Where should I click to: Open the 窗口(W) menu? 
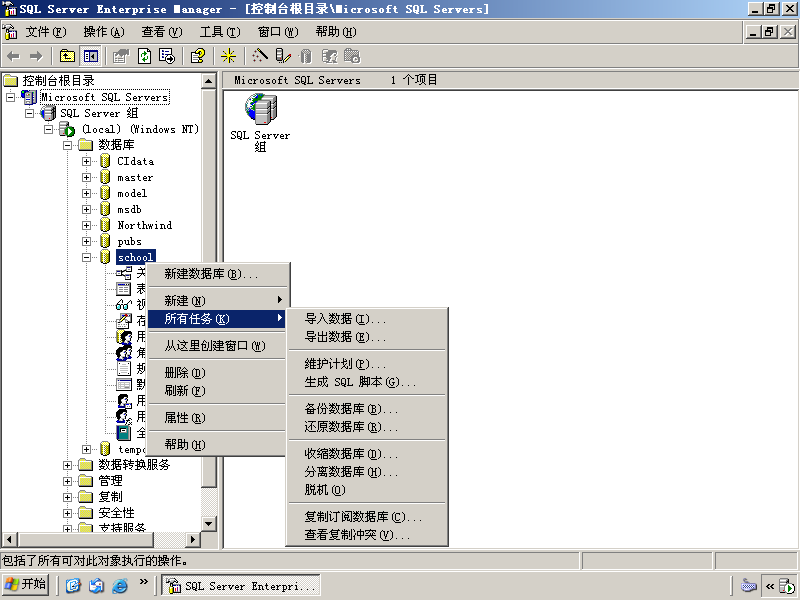[x=278, y=32]
